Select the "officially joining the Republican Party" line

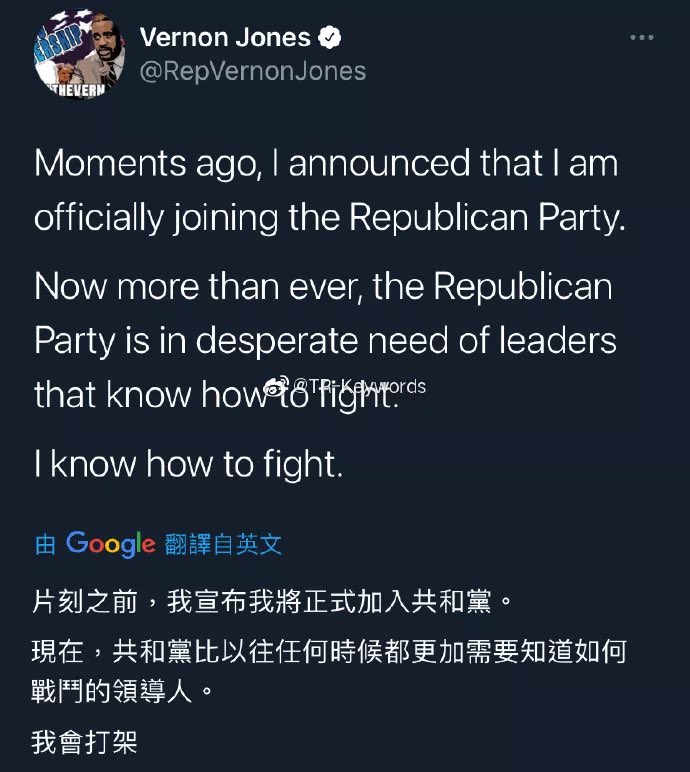tap(330, 218)
